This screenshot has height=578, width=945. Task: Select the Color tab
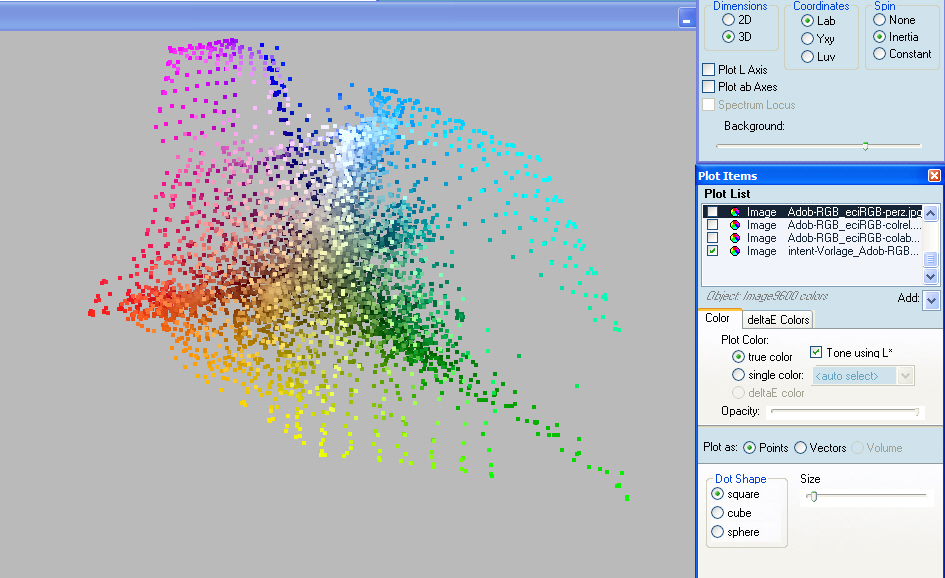coord(717,319)
